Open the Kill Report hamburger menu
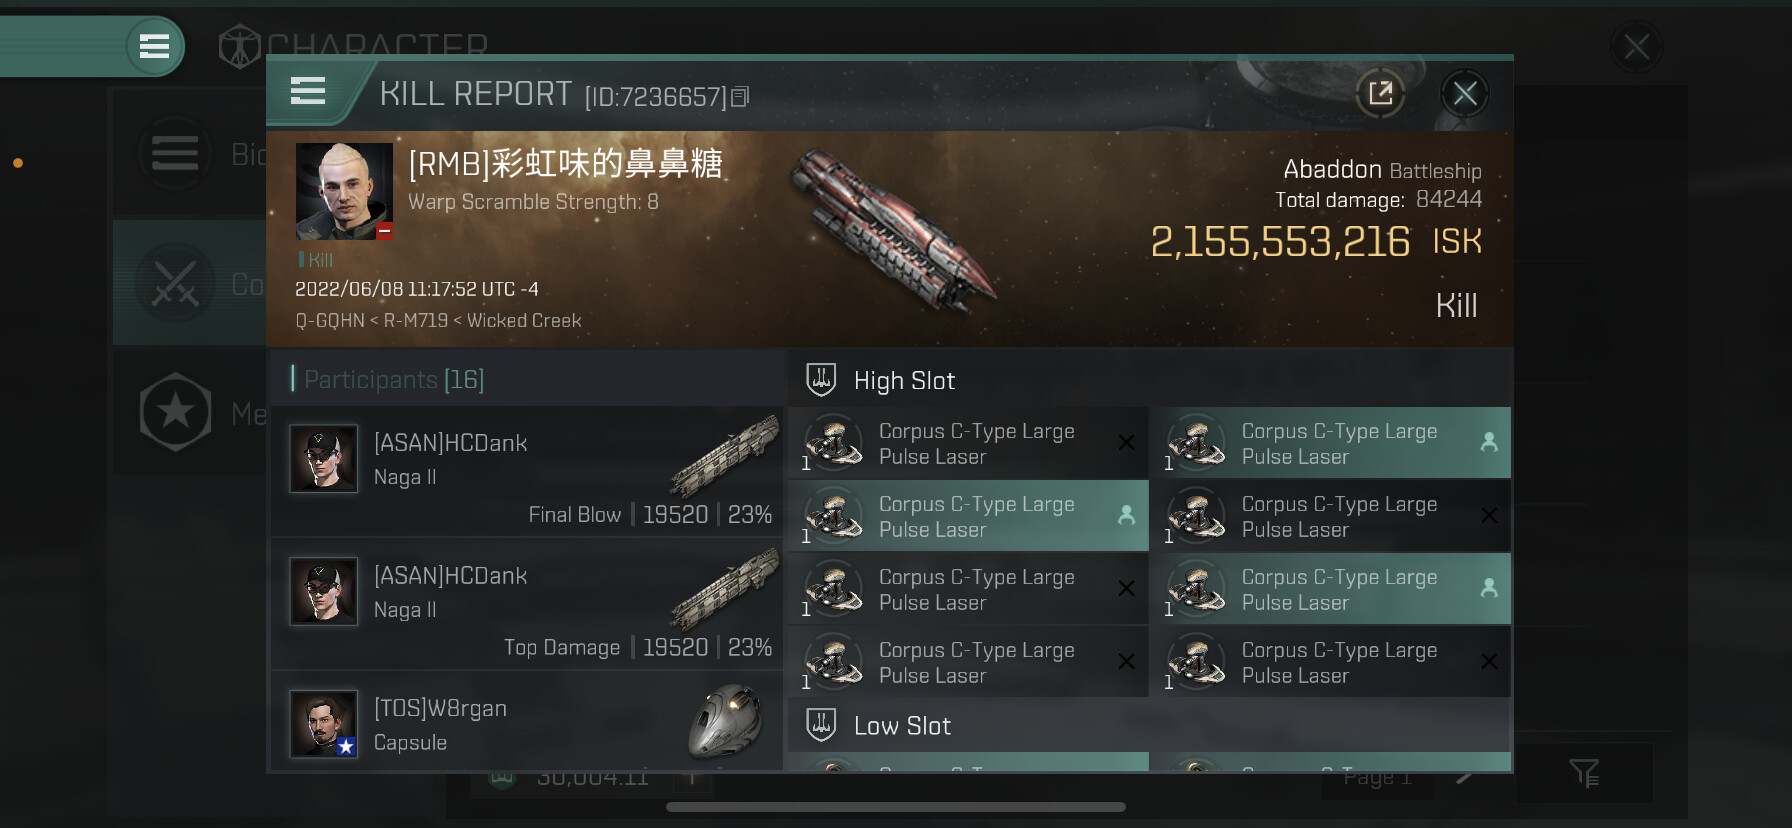 [x=308, y=91]
